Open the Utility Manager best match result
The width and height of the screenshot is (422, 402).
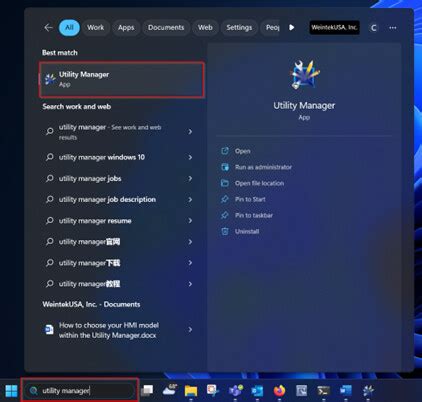(122, 79)
